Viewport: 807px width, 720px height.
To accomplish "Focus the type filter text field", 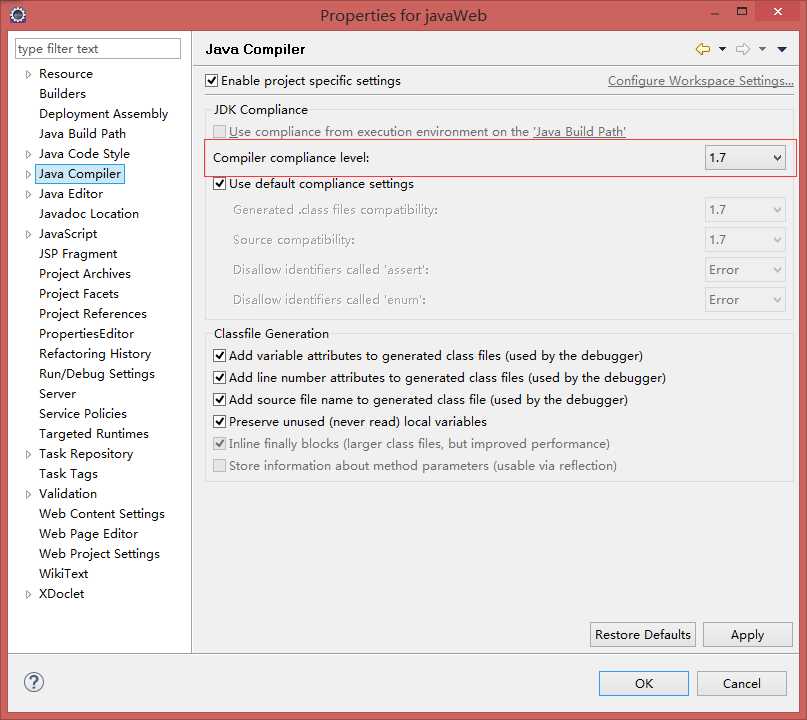I will click(98, 49).
